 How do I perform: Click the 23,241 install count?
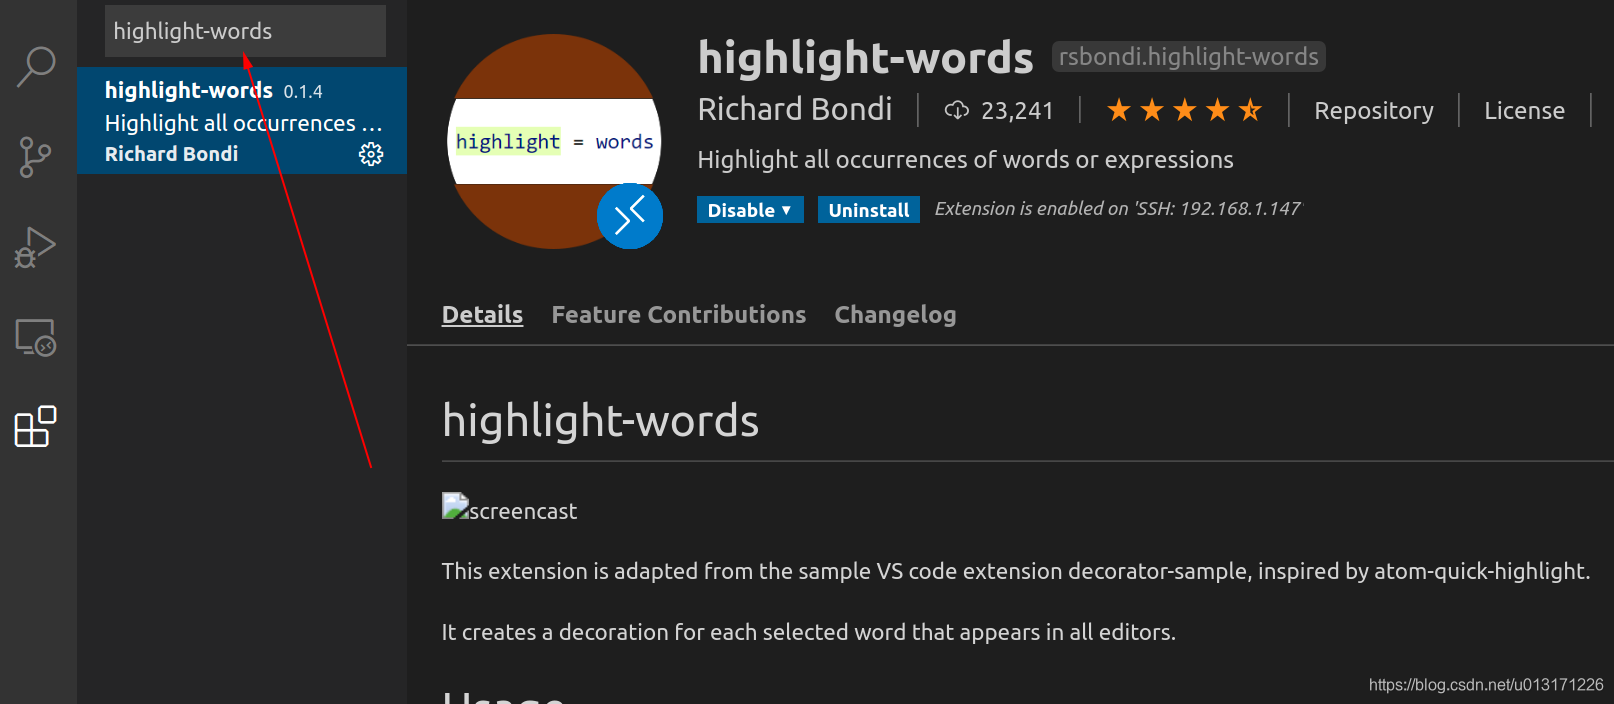pyautogui.click(x=1017, y=111)
